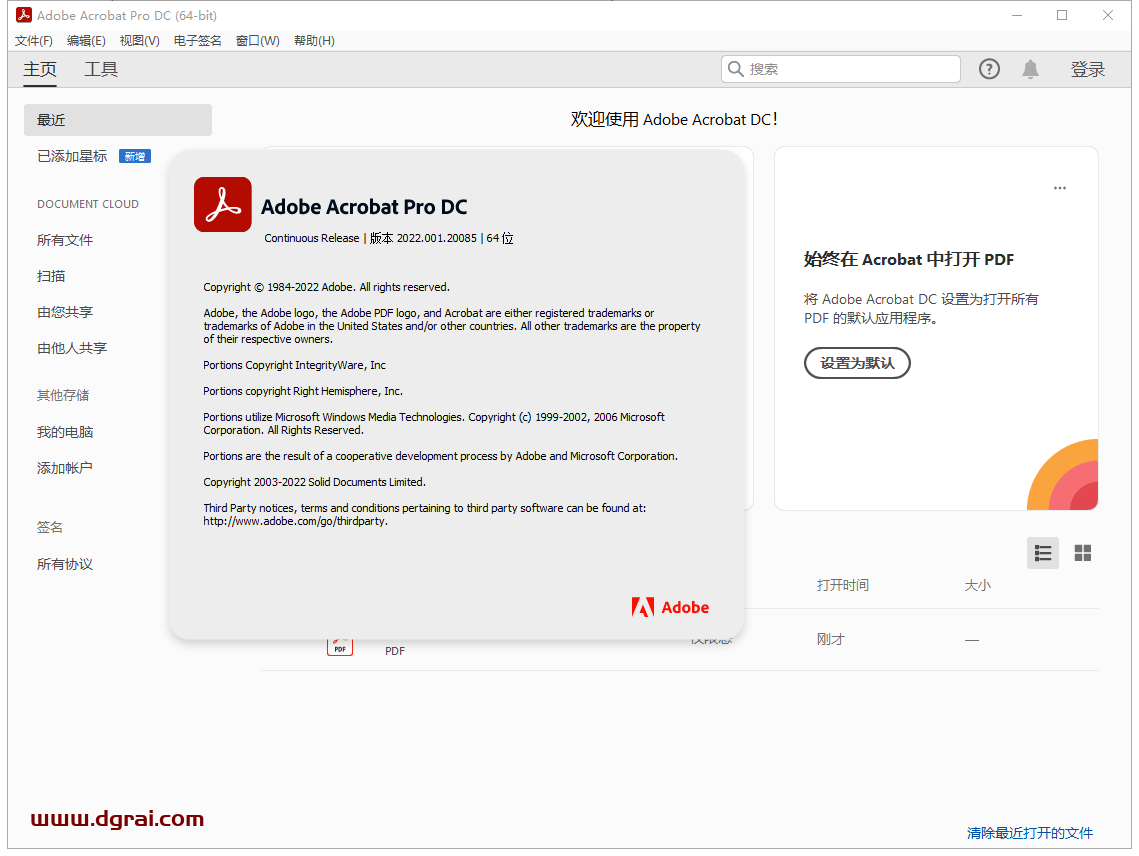
Task: Open the notifications bell icon
Action: point(1030,68)
